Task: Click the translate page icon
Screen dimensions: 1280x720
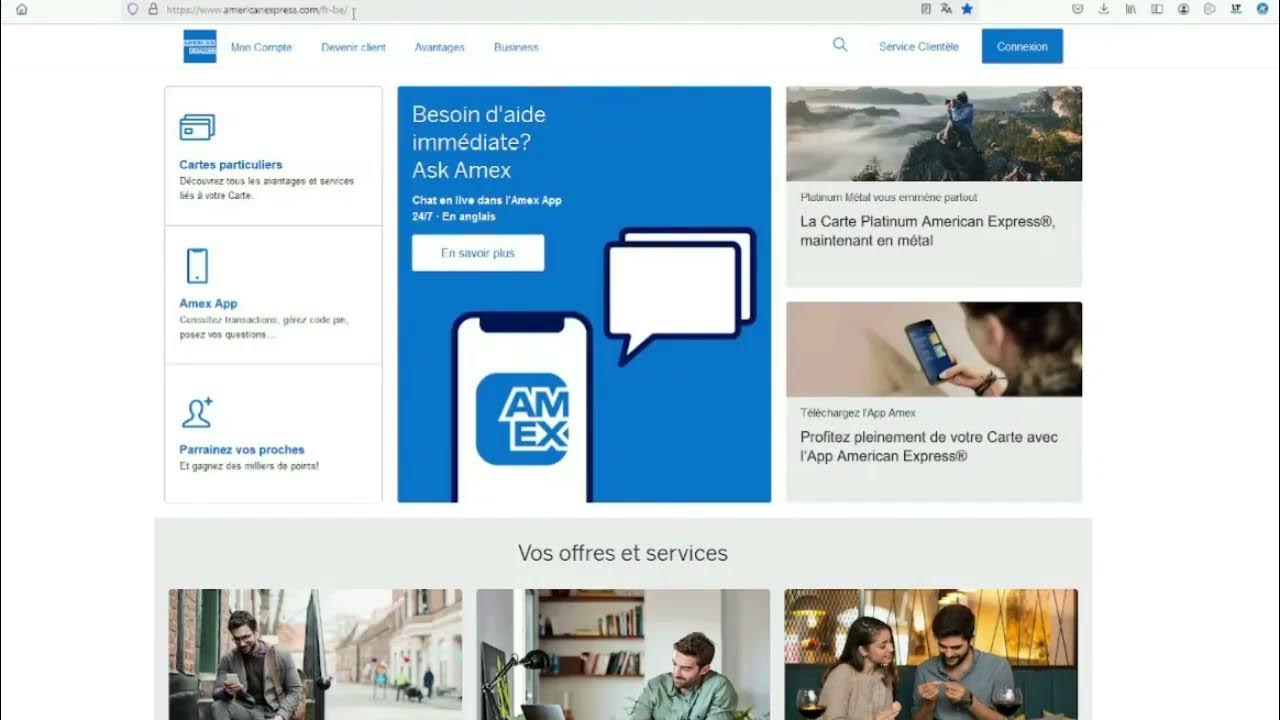Action: [x=946, y=9]
